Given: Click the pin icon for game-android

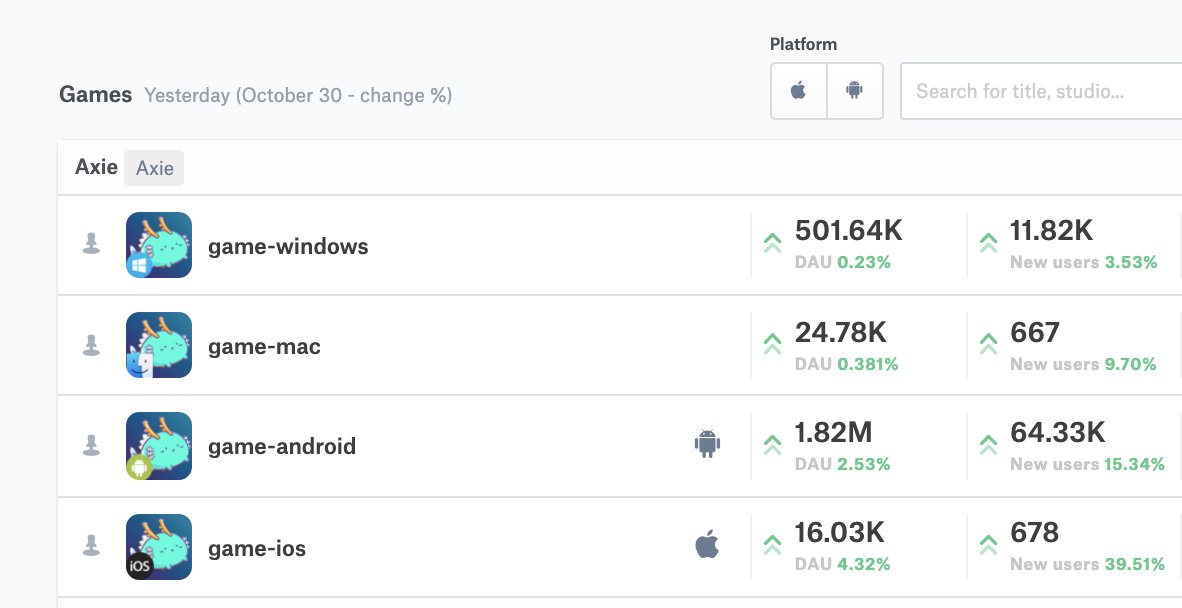Looking at the screenshot, I should 91,445.
